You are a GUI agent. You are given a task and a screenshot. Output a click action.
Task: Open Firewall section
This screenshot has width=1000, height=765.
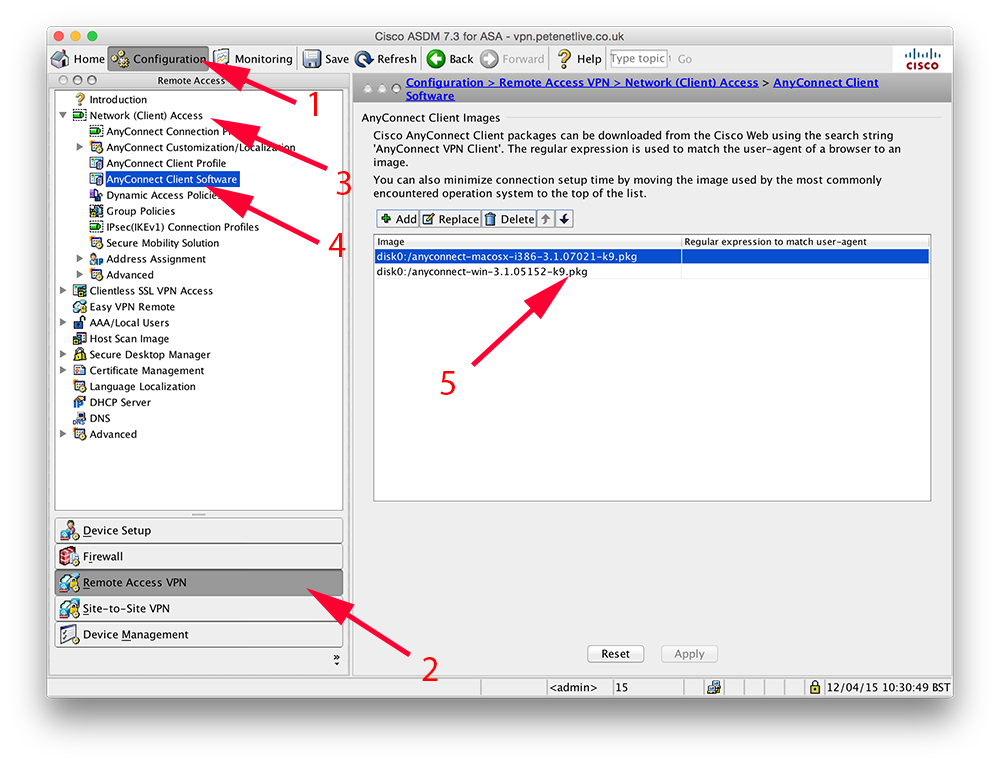[x=199, y=557]
